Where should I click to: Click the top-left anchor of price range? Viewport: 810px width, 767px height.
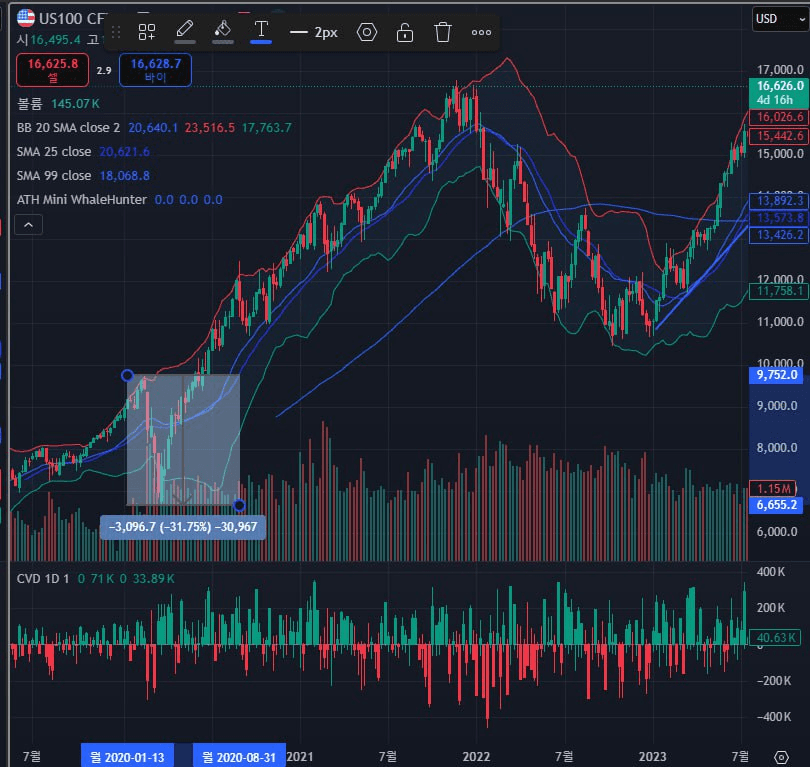tap(127, 375)
